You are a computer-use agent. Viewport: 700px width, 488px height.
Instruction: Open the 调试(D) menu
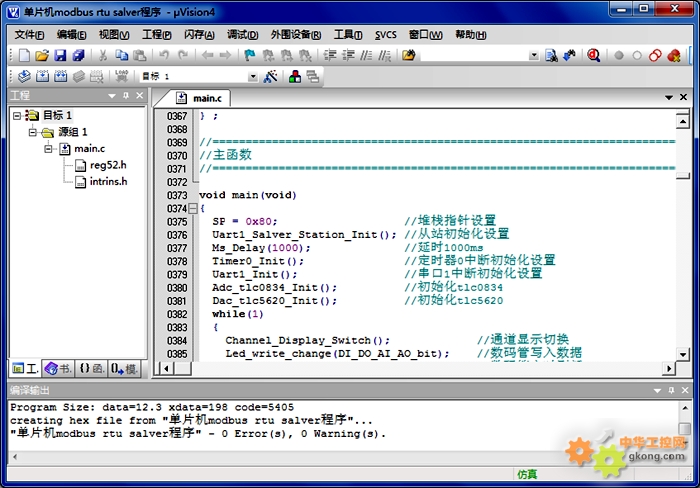[x=243, y=34]
